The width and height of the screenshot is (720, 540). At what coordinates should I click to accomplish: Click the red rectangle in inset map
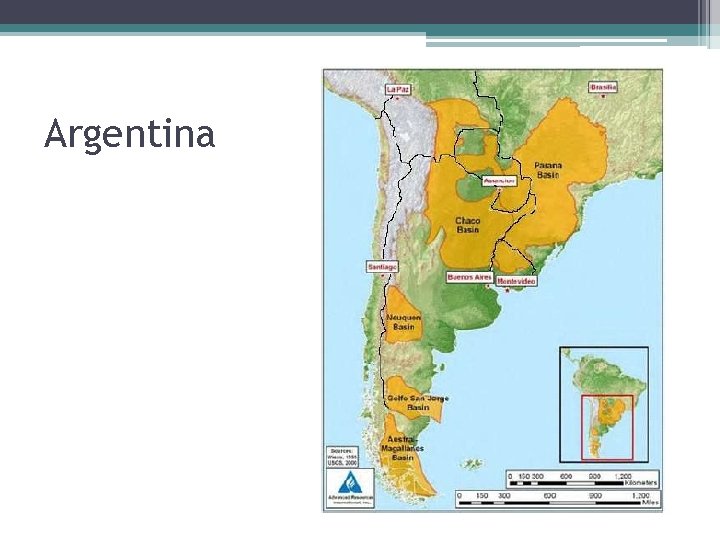[607, 428]
